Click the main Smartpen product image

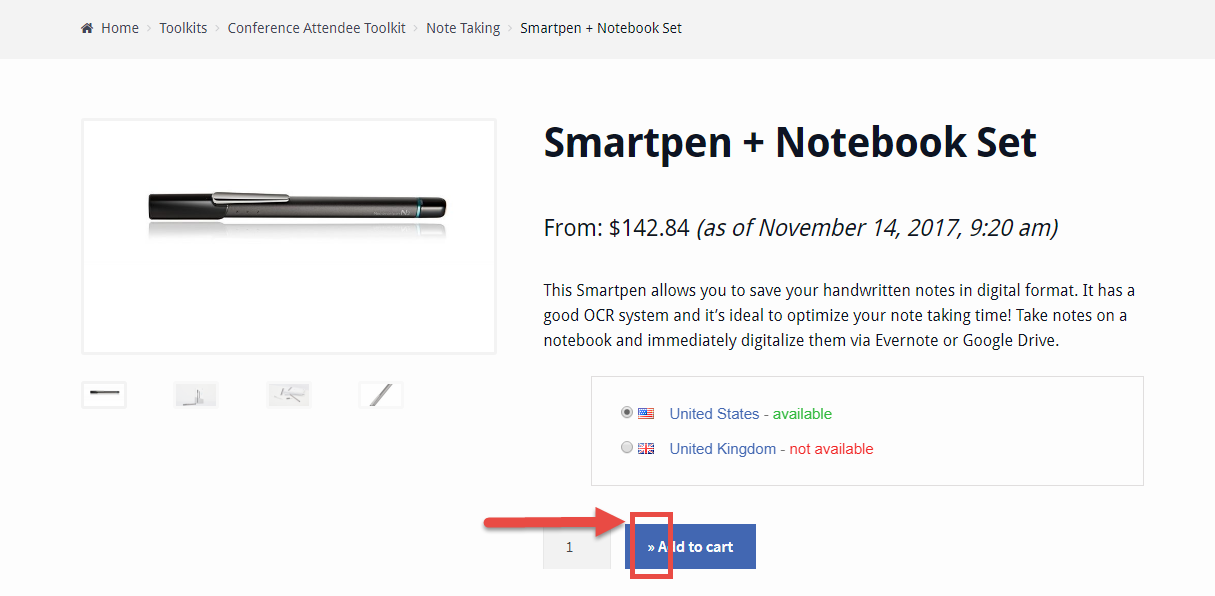[288, 235]
